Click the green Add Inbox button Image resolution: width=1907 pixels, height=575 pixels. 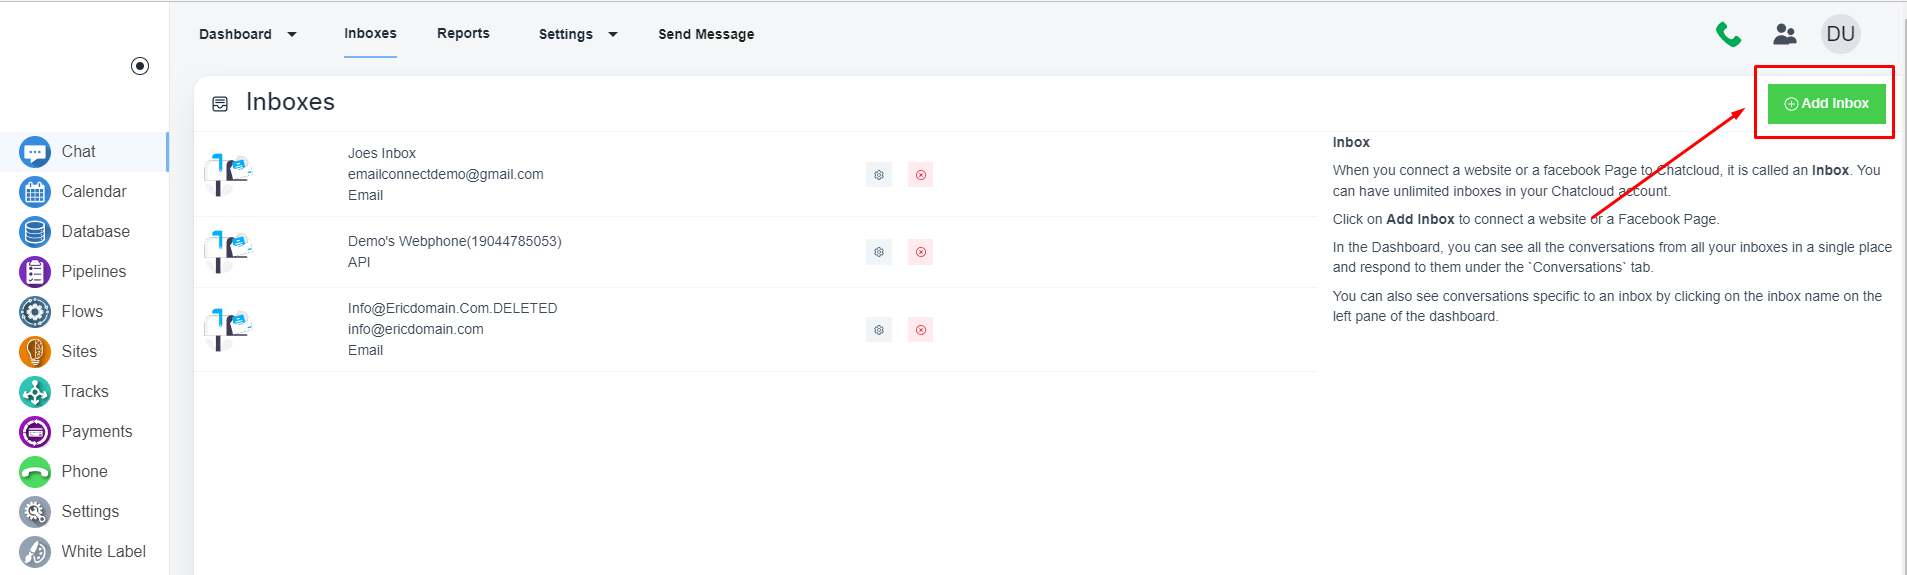click(1826, 104)
